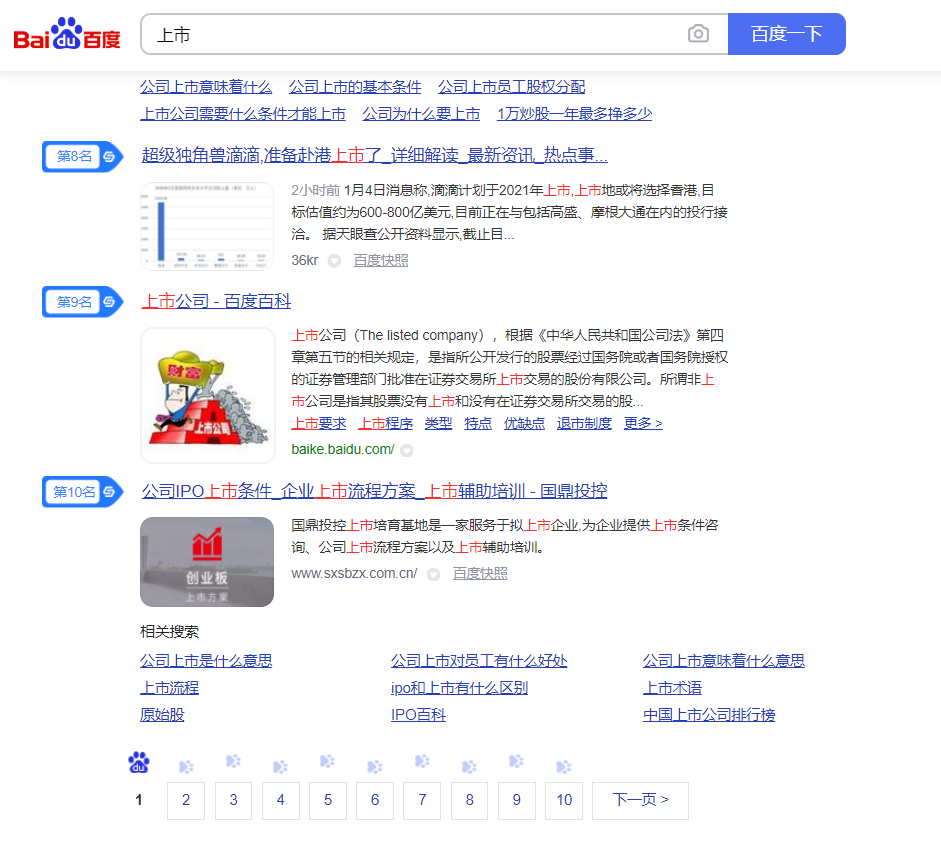Image resolution: width=941 pixels, height=852 pixels.
Task: Click the baike.baidu.com/ source URL
Action: pos(343,449)
